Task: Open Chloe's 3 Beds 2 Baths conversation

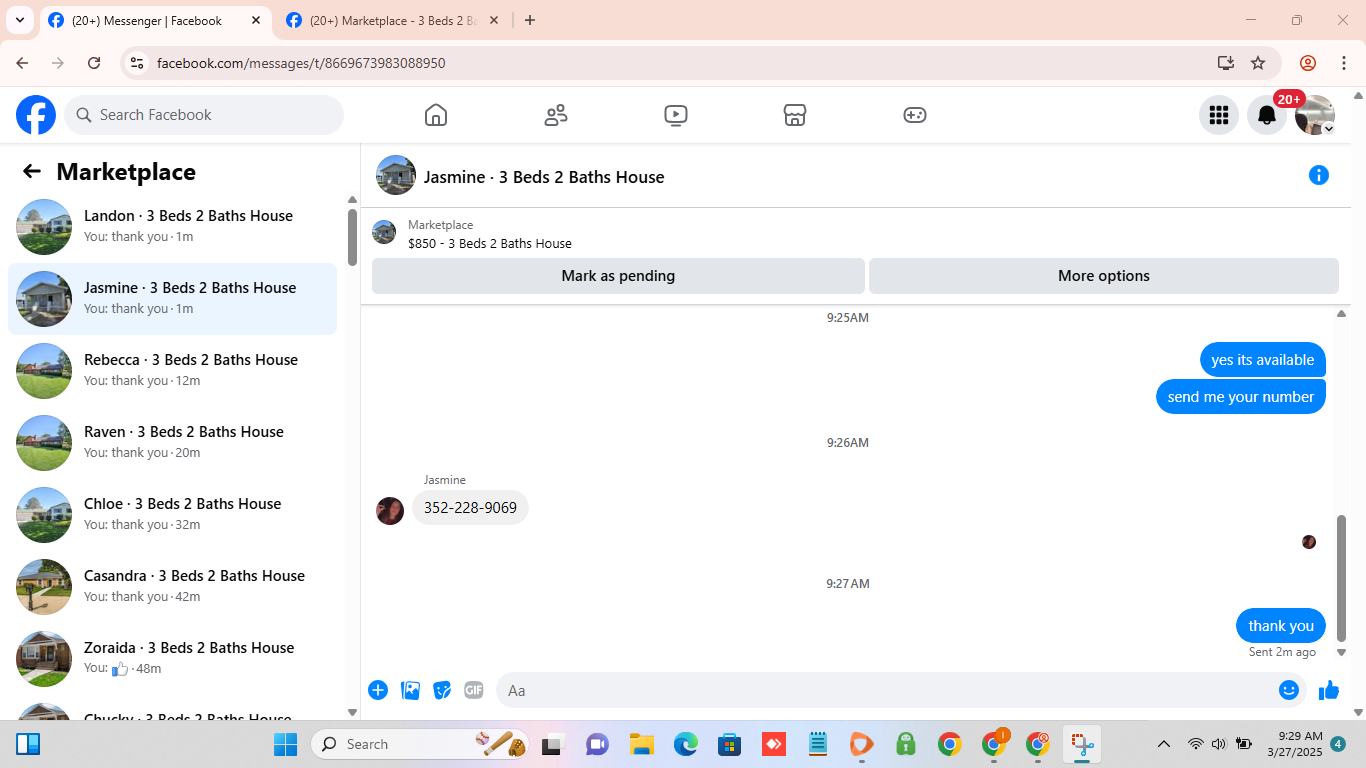Action: 172,515
